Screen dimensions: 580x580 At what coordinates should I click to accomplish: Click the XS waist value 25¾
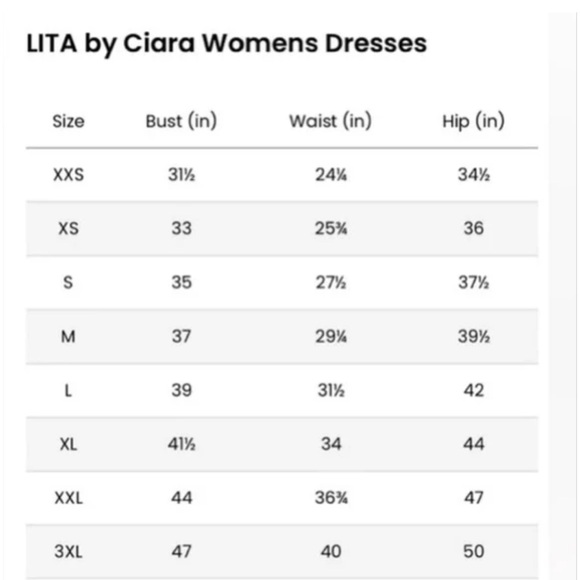pyautogui.click(x=331, y=228)
